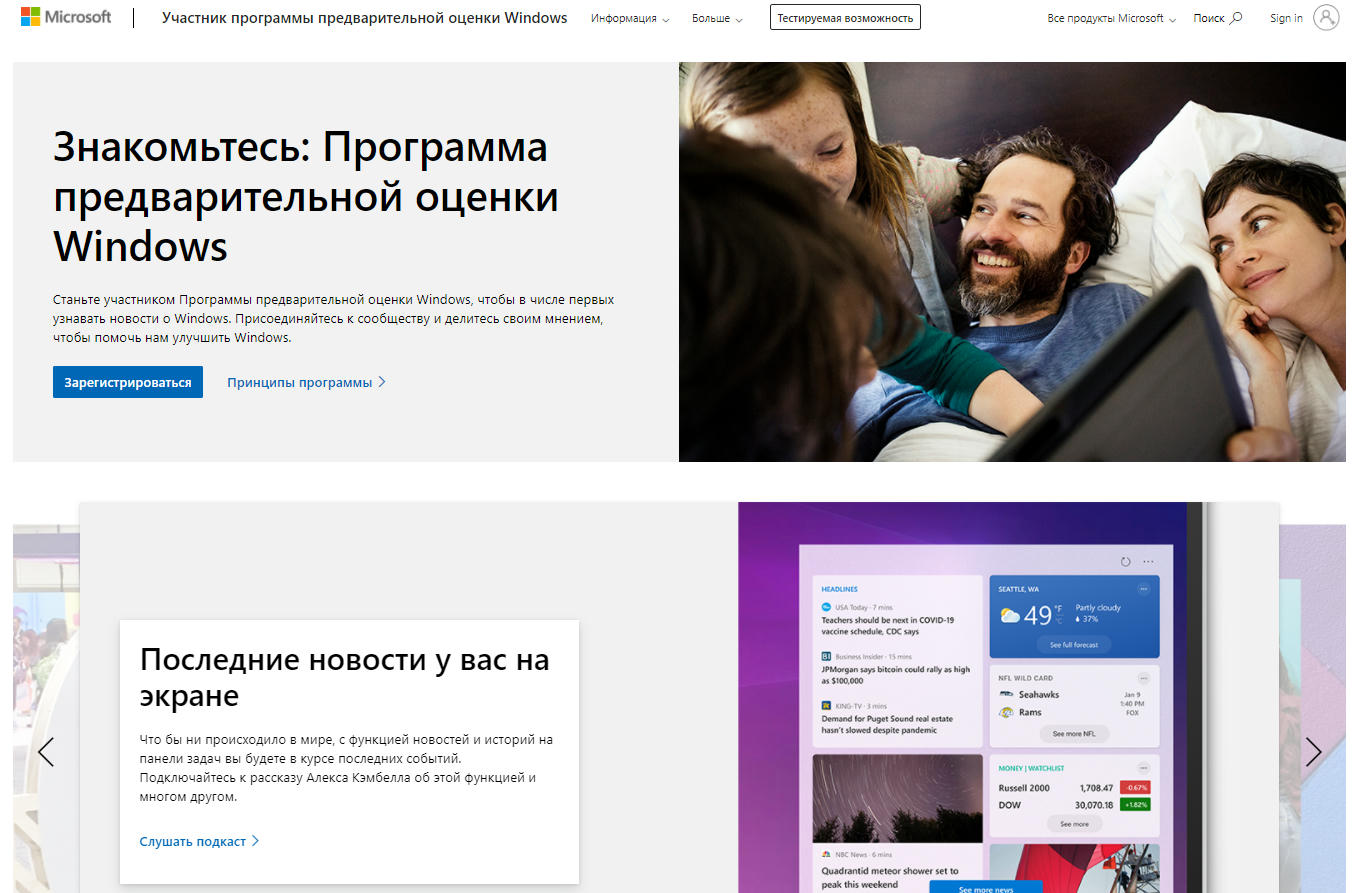Click the heading Последние новости у вас на экране

(x=345, y=677)
